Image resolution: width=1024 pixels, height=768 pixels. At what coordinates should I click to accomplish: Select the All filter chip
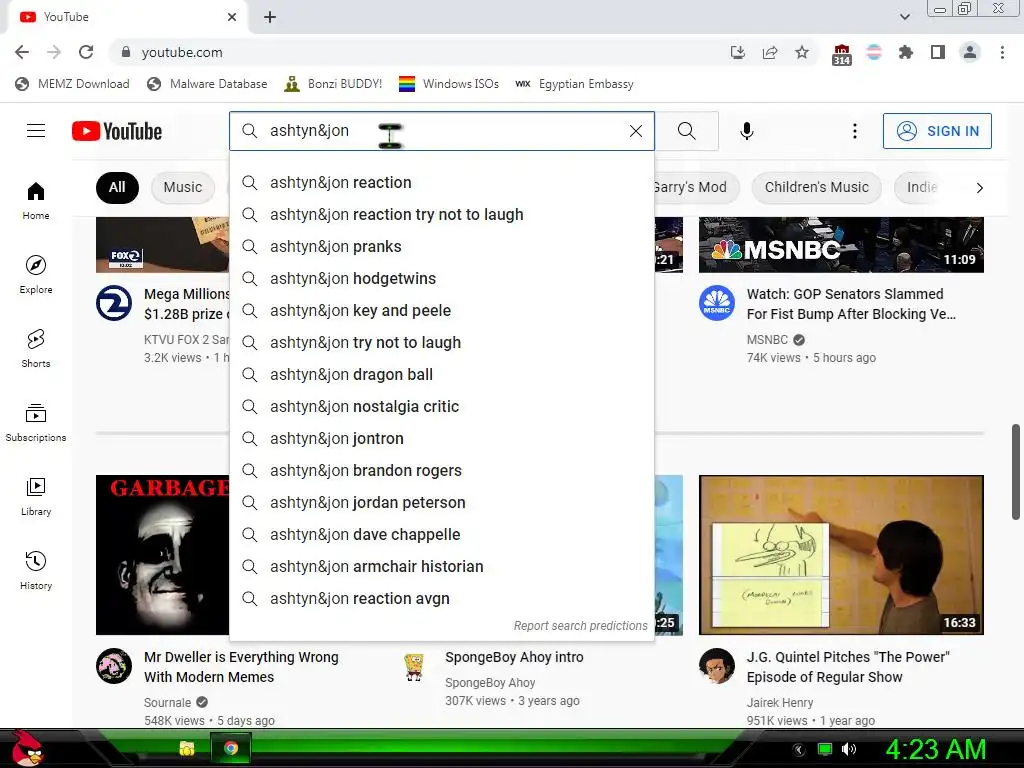[117, 187]
